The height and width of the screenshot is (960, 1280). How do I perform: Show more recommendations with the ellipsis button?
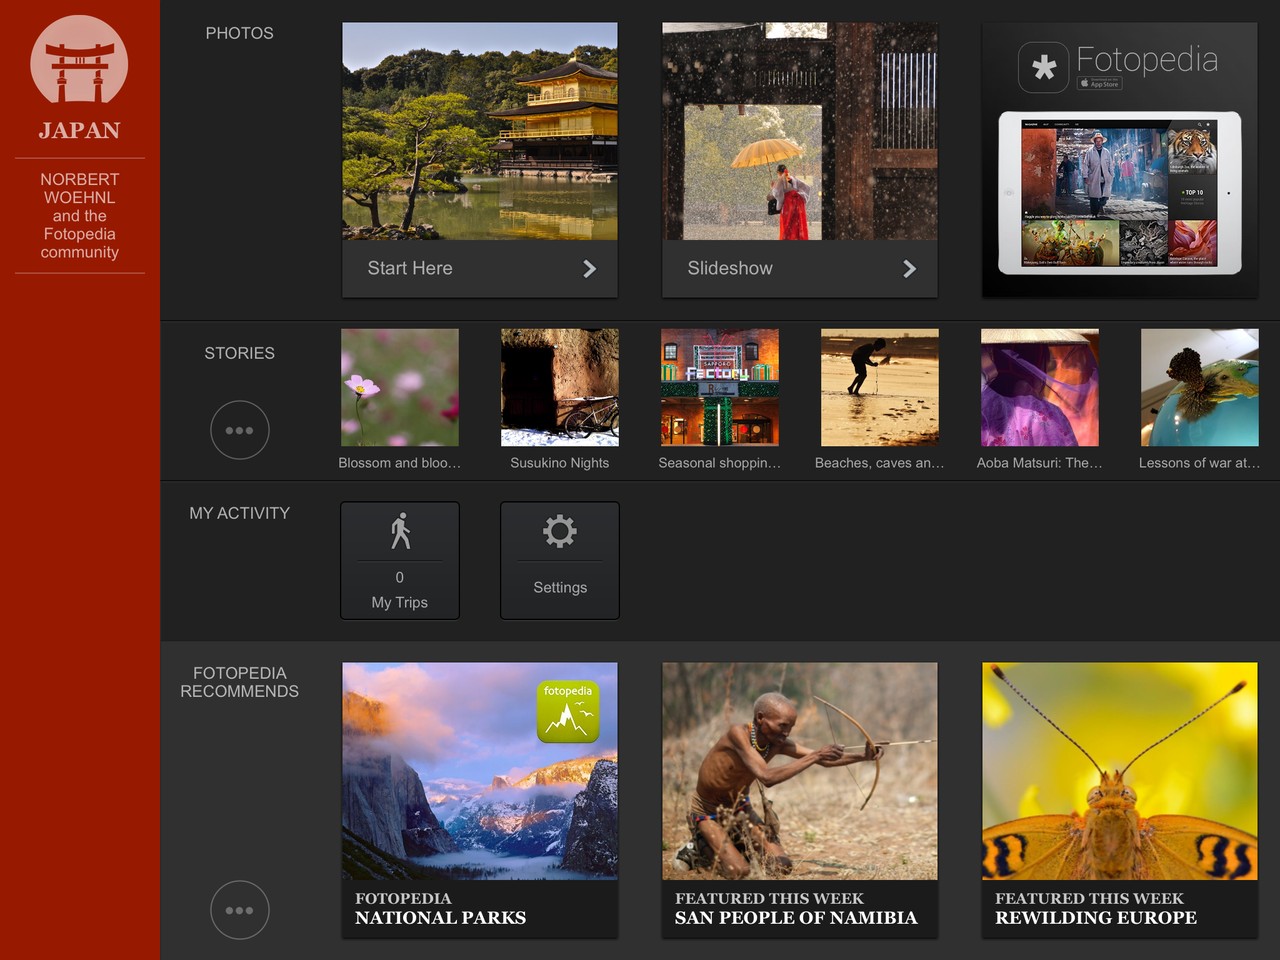tap(240, 910)
